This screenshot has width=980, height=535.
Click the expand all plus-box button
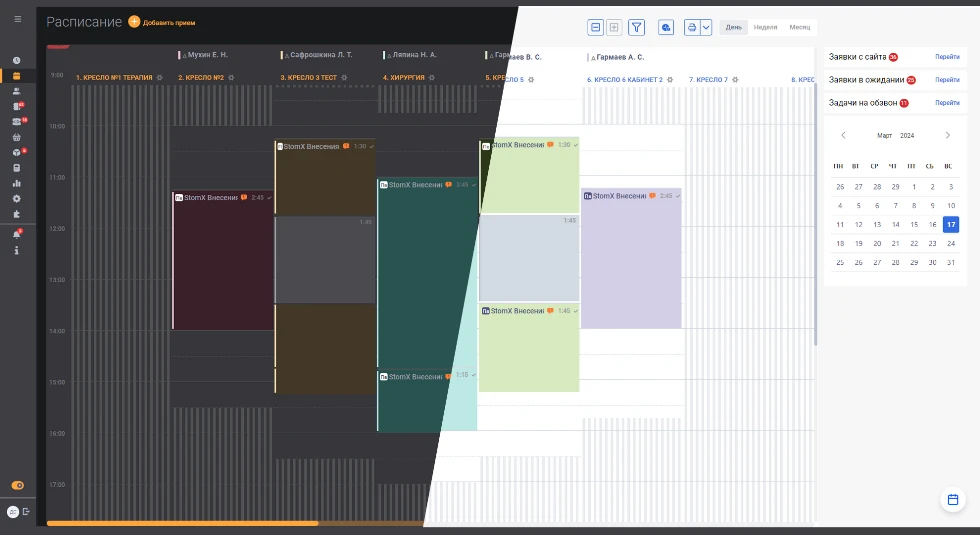pos(614,27)
